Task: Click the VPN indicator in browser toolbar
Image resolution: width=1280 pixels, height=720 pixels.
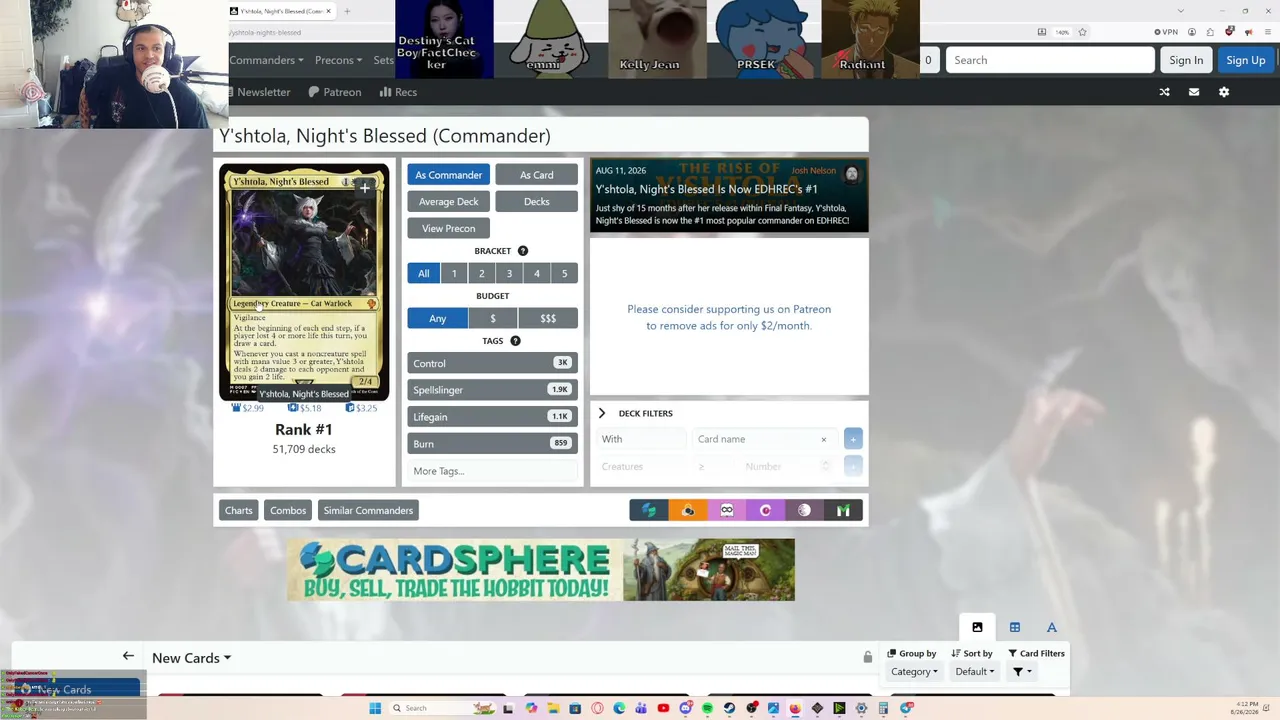Action: coord(1165,32)
